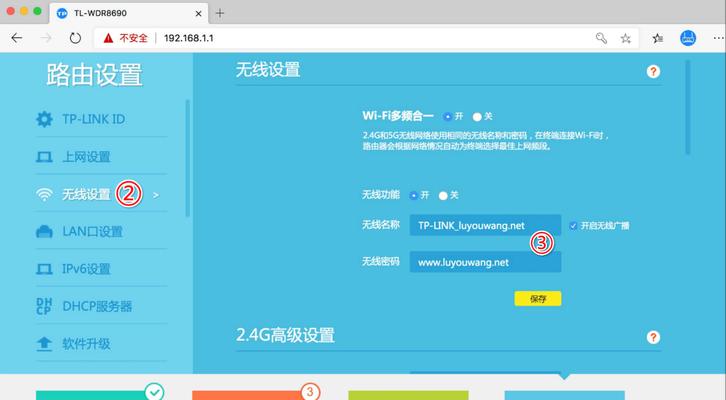Set 无线功能 to off (关)
Screen dimensions: 726x400
coord(443,195)
